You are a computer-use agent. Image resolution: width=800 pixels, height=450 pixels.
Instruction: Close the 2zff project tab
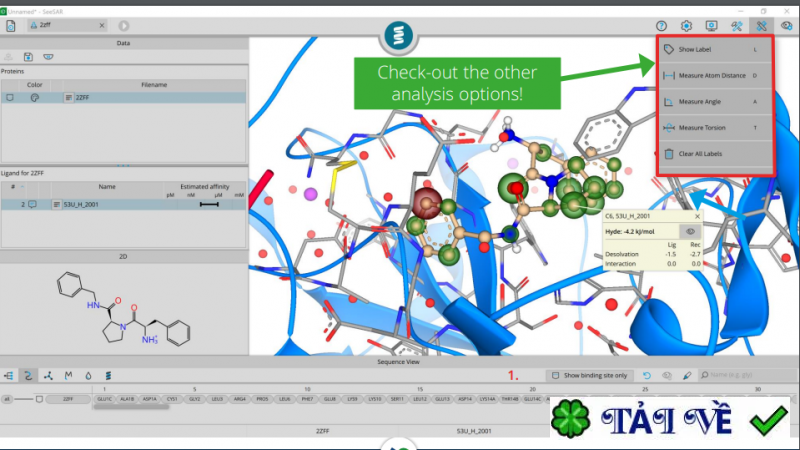point(102,25)
